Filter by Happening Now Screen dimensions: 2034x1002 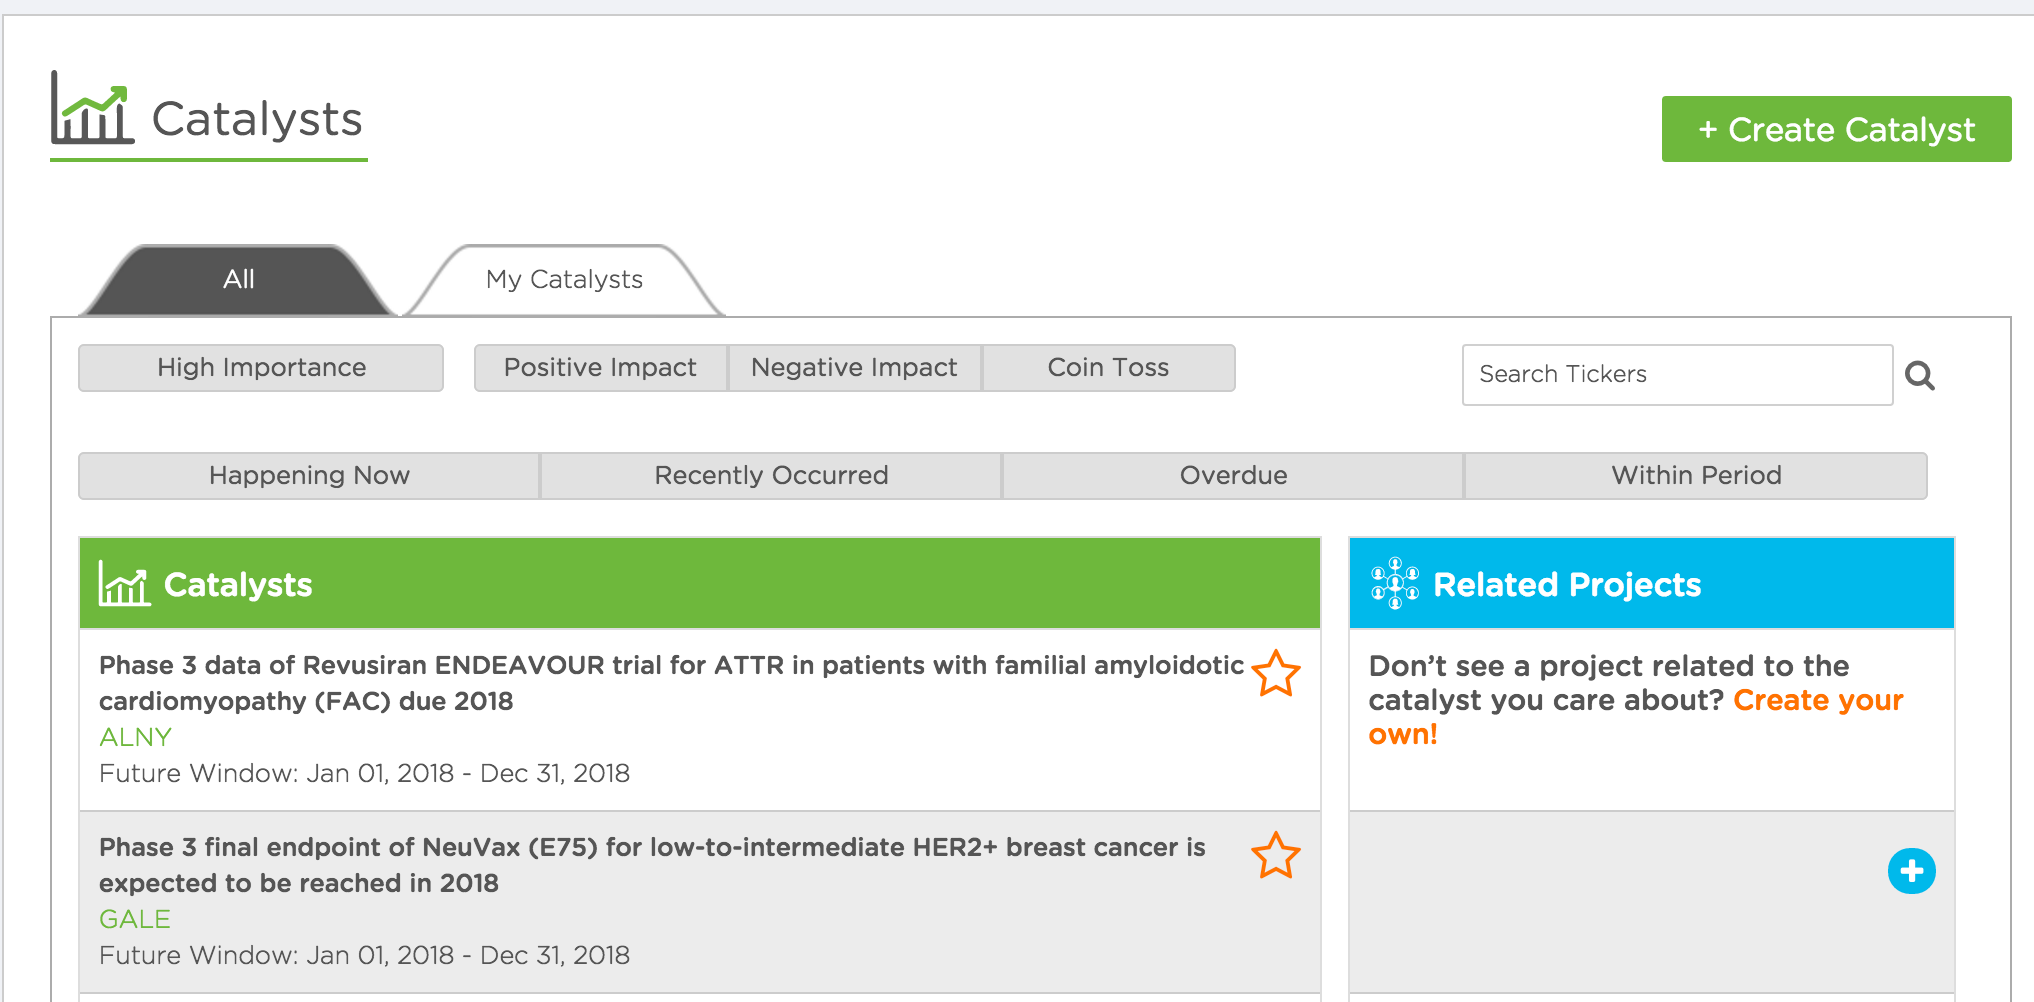click(x=309, y=476)
